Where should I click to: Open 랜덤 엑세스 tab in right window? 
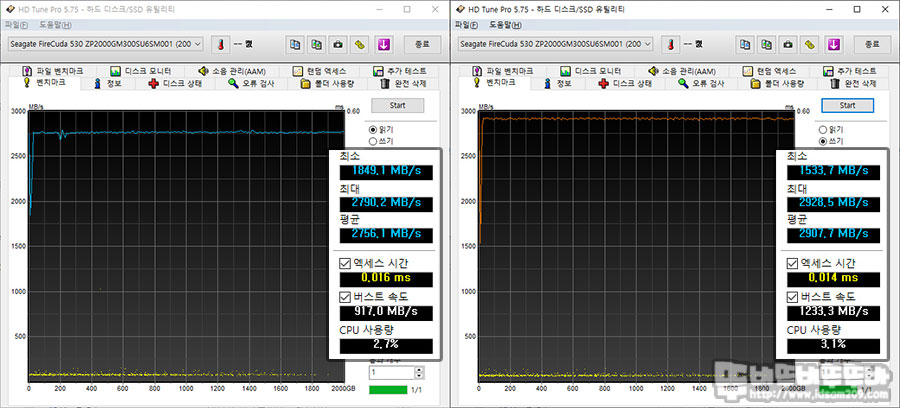tap(770, 71)
